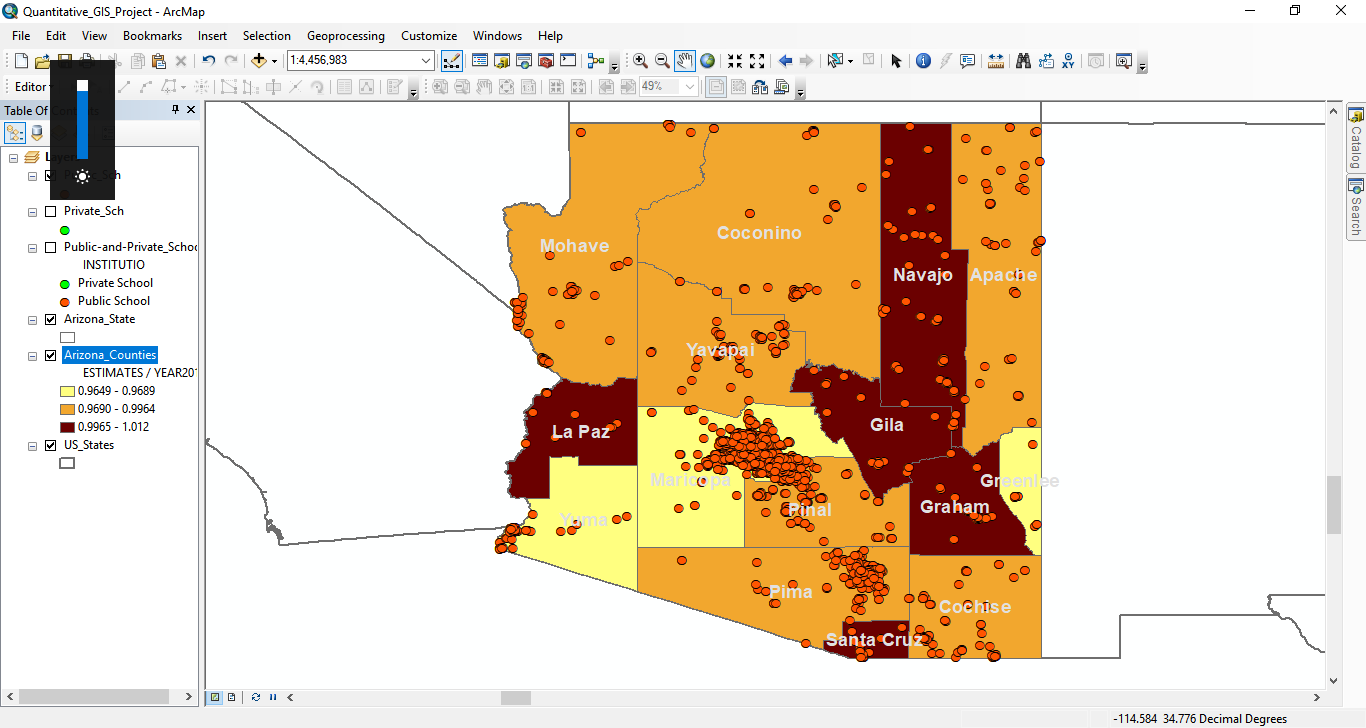The width and height of the screenshot is (1366, 728).
Task: Open the 49% zoom percentage dropdown
Action: 690,86
